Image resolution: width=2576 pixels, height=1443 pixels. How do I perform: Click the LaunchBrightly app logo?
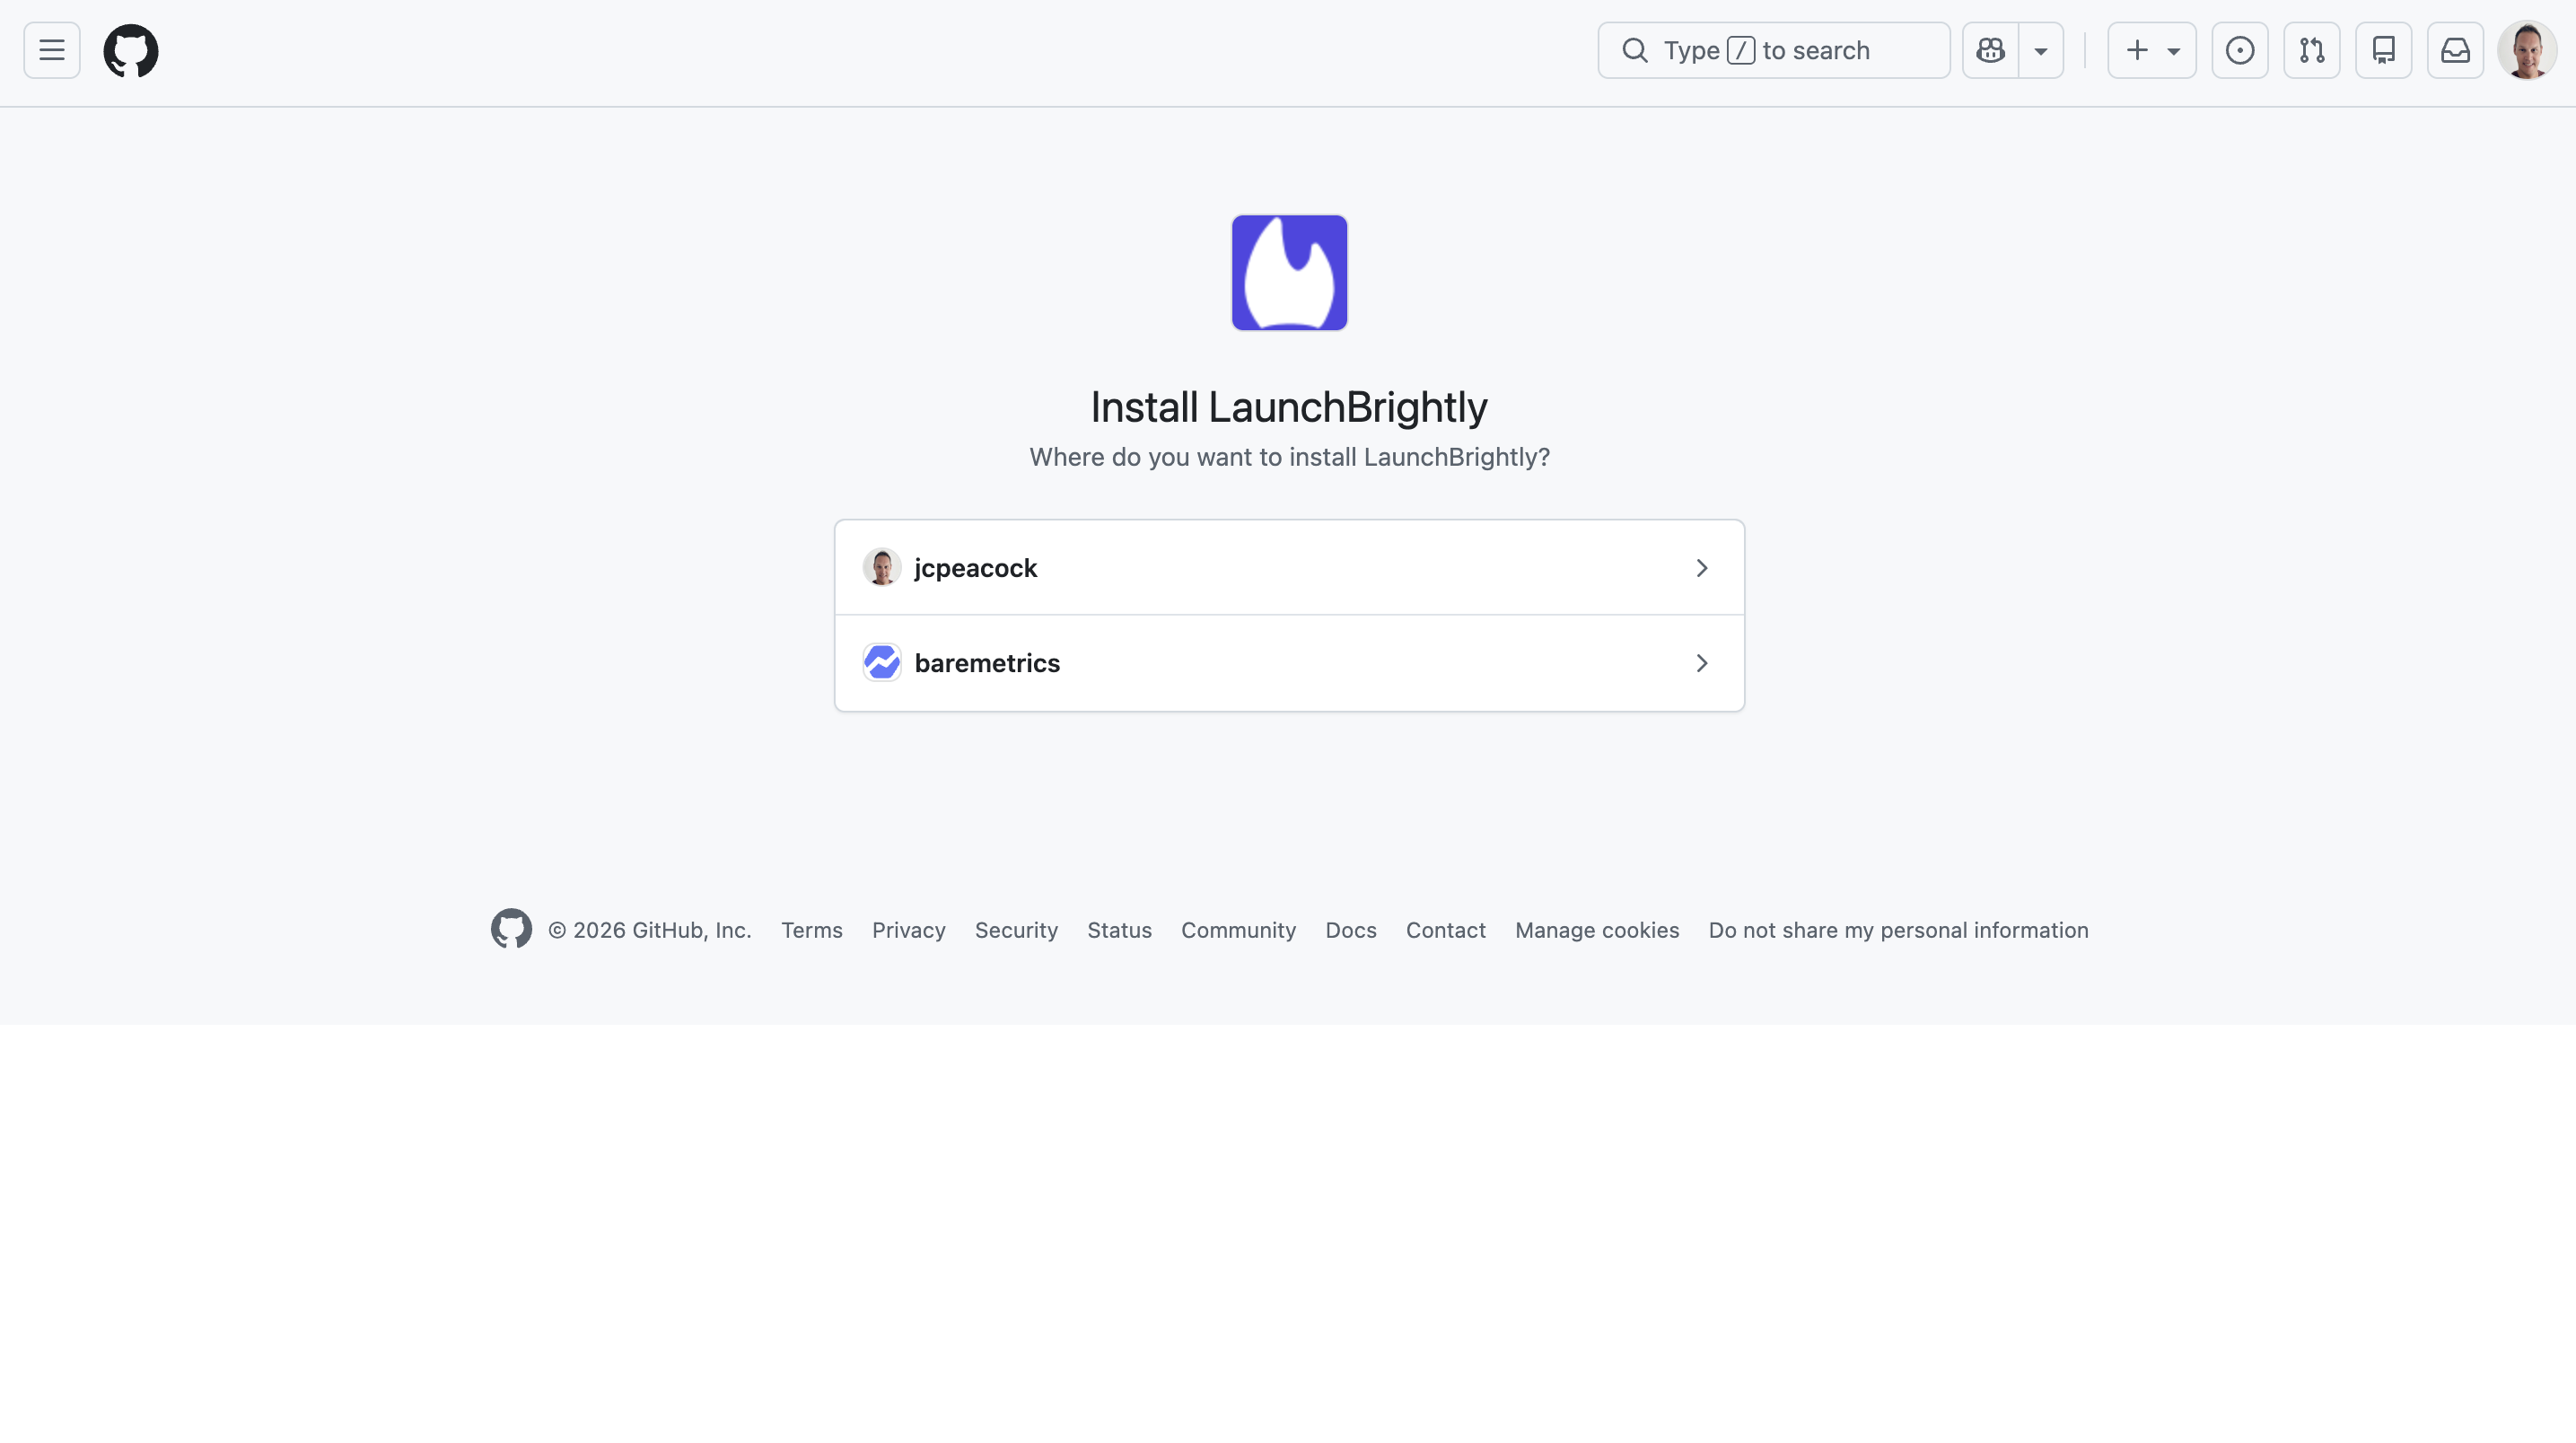(1289, 272)
